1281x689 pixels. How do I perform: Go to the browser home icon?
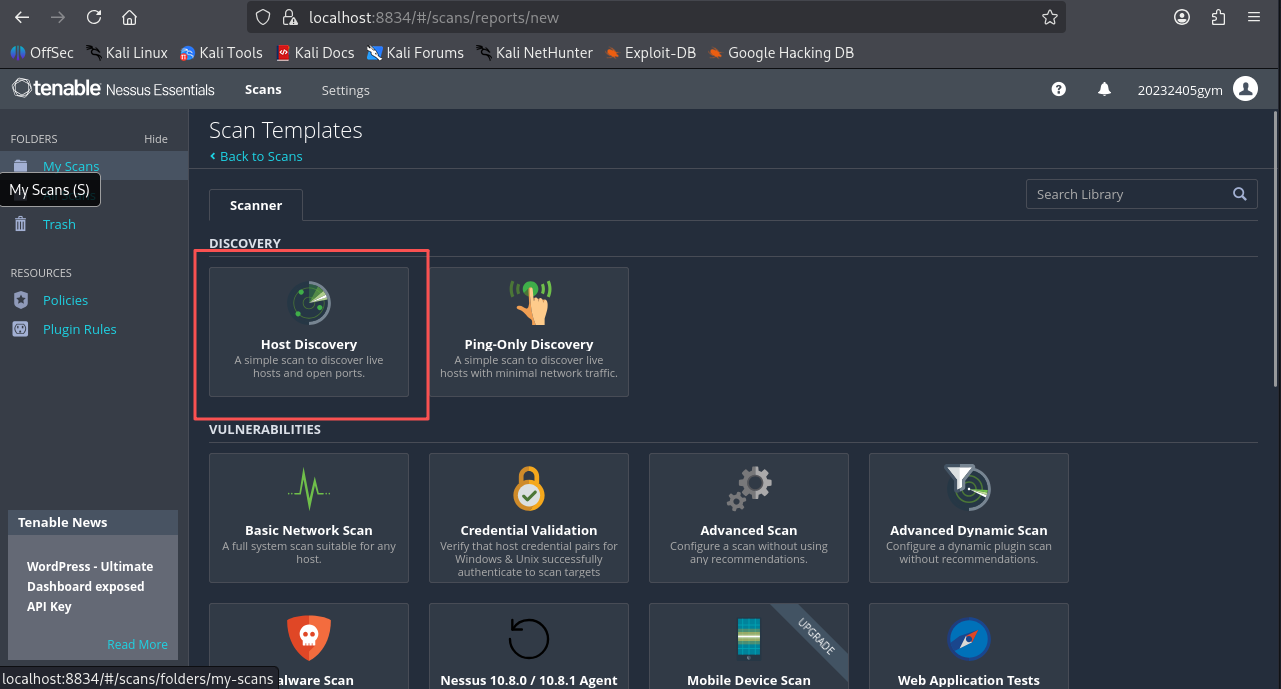(x=129, y=17)
